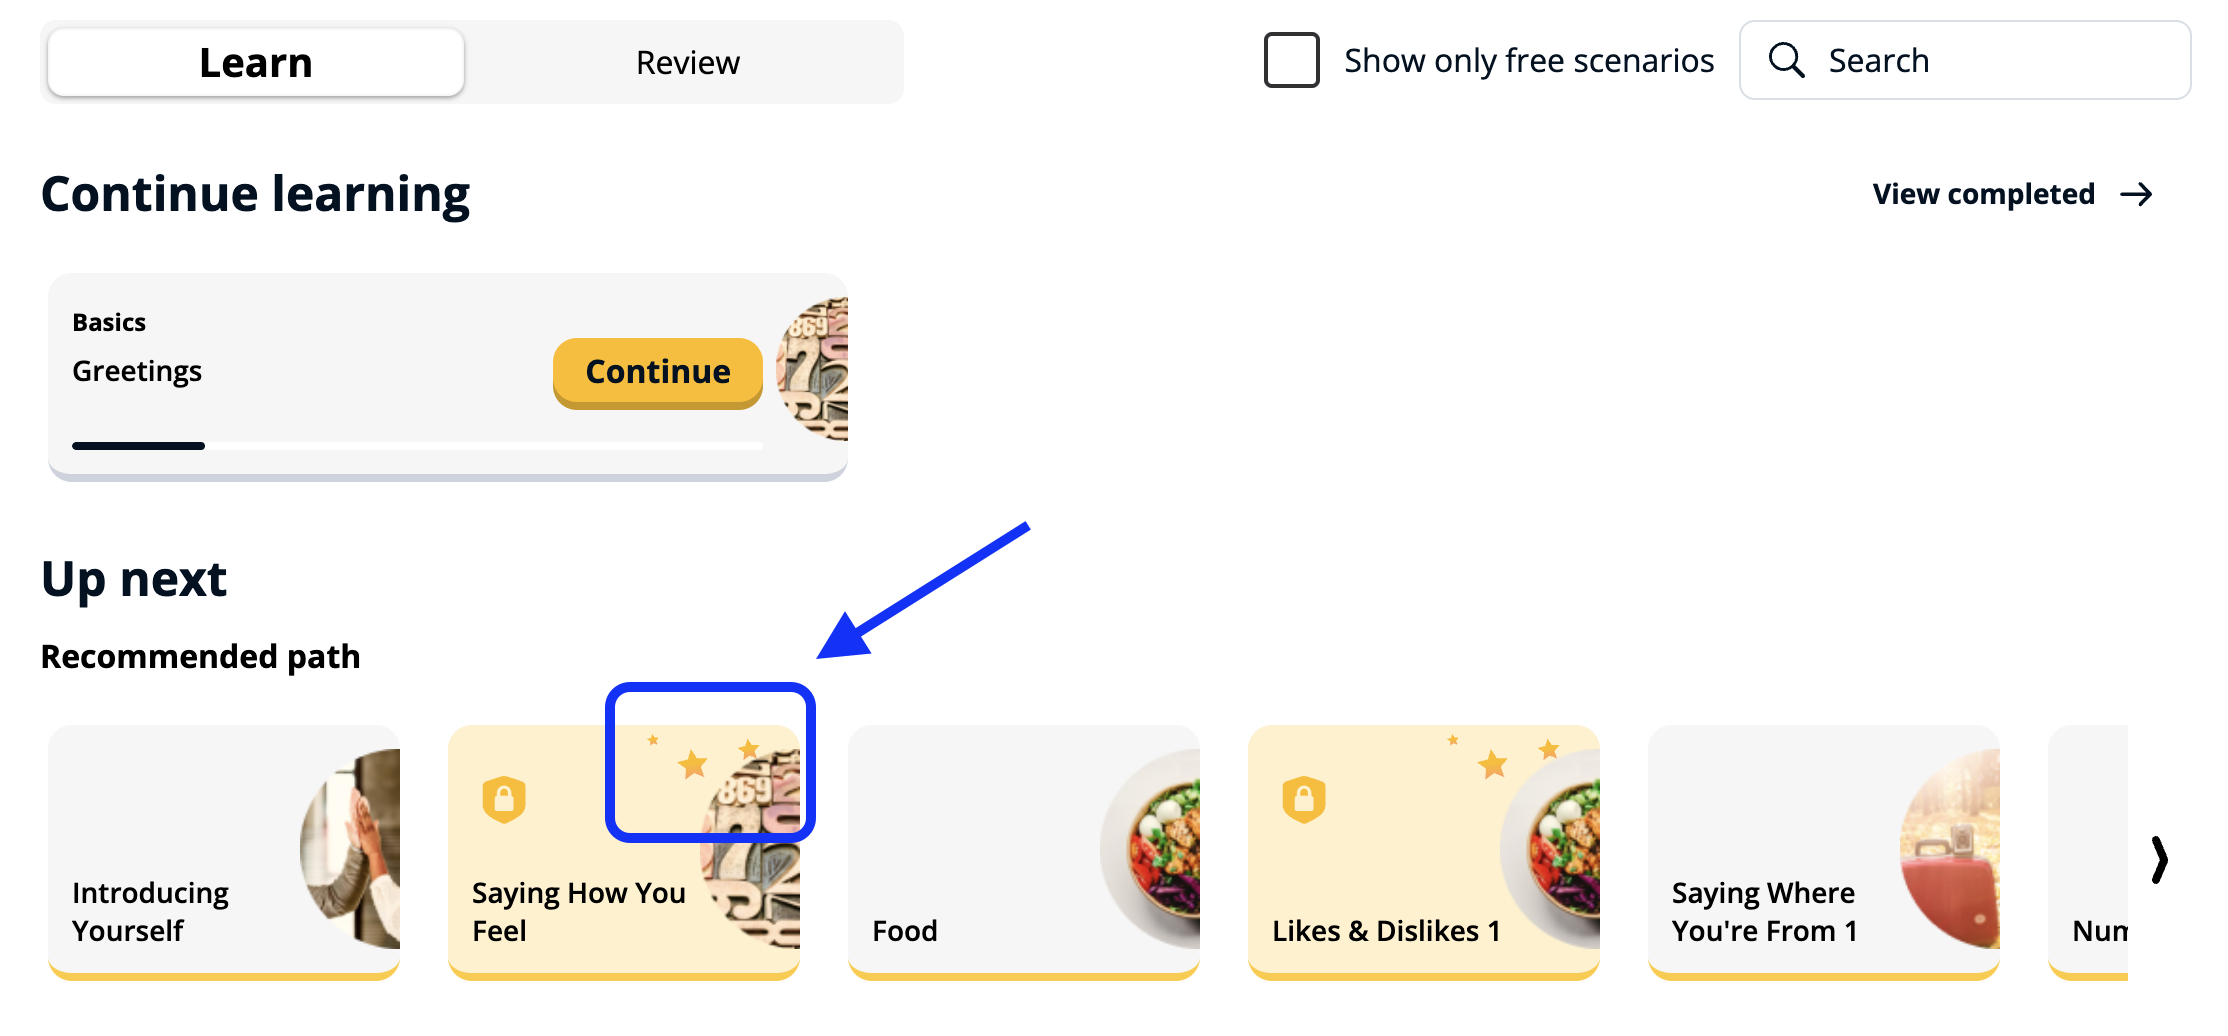Click the Greetings lesson progress bar
The image size is (2228, 1036).
pos(417,446)
